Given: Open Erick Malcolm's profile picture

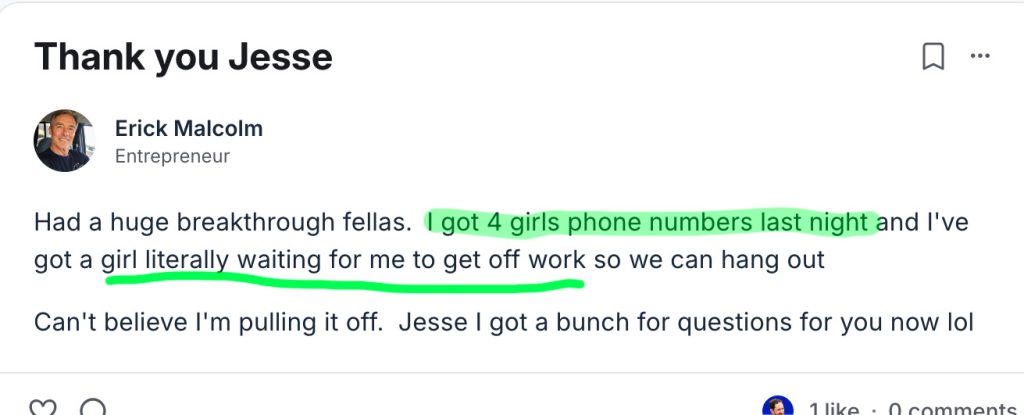Looking at the screenshot, I should point(64,141).
